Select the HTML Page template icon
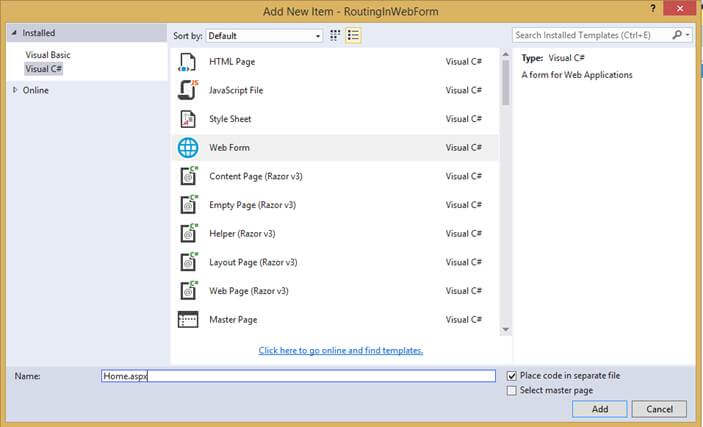The image size is (703, 427). (187, 62)
